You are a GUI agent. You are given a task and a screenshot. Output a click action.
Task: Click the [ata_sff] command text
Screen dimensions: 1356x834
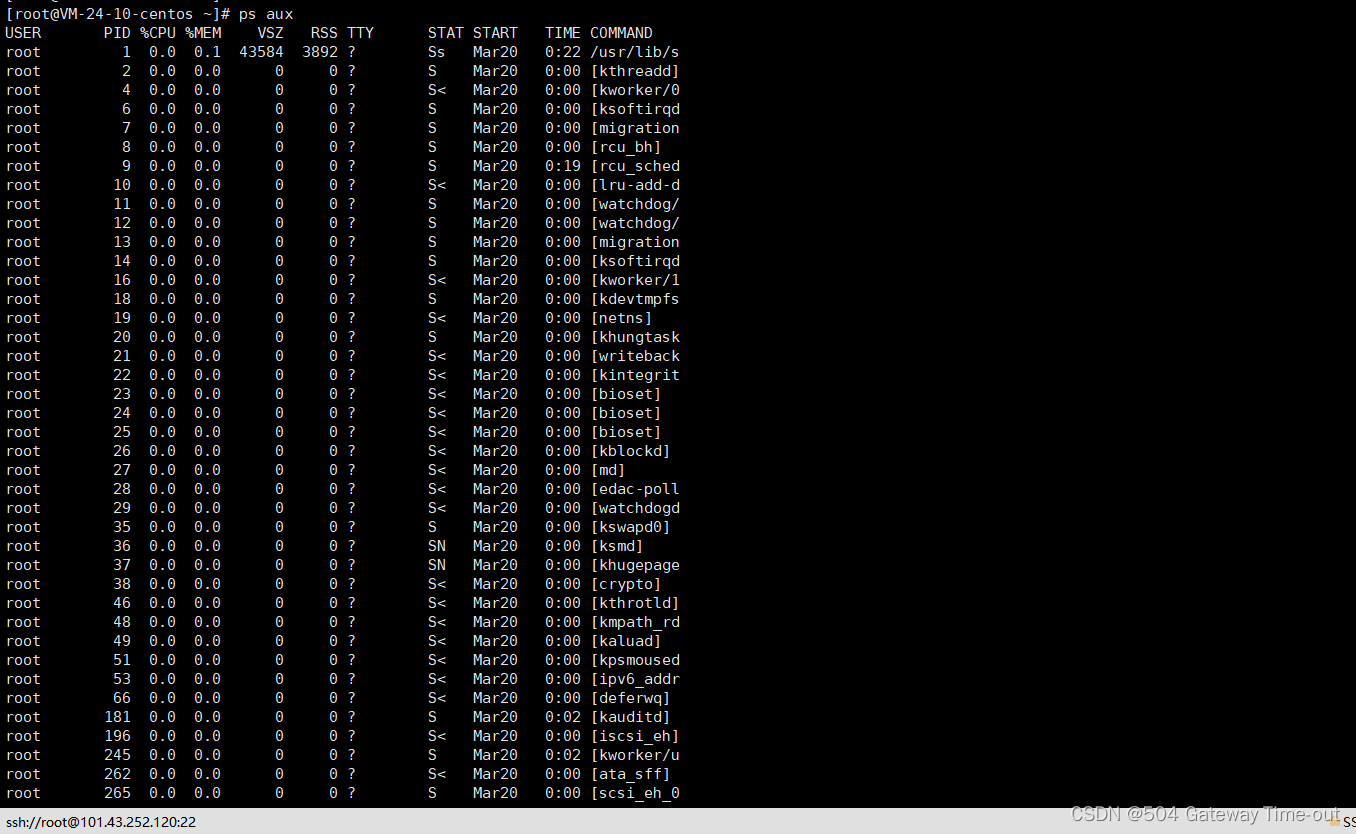click(x=630, y=774)
